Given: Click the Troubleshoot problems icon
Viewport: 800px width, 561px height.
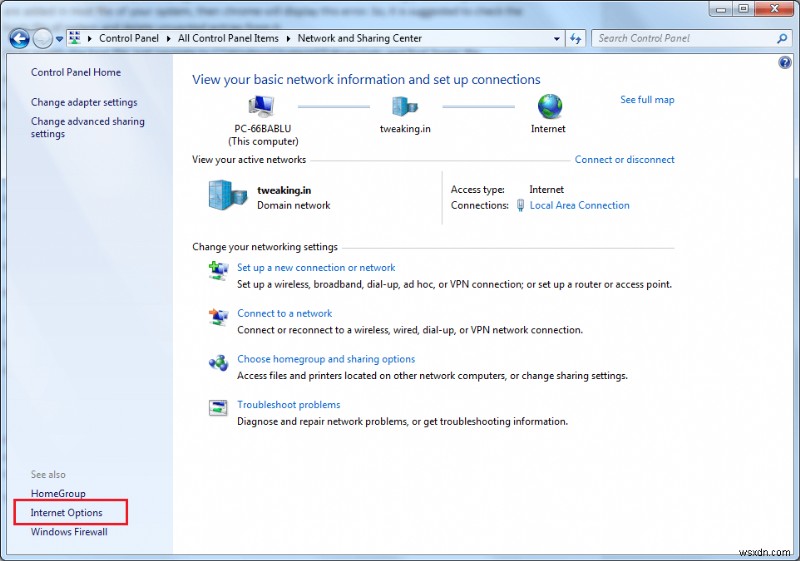Looking at the screenshot, I should click(218, 408).
